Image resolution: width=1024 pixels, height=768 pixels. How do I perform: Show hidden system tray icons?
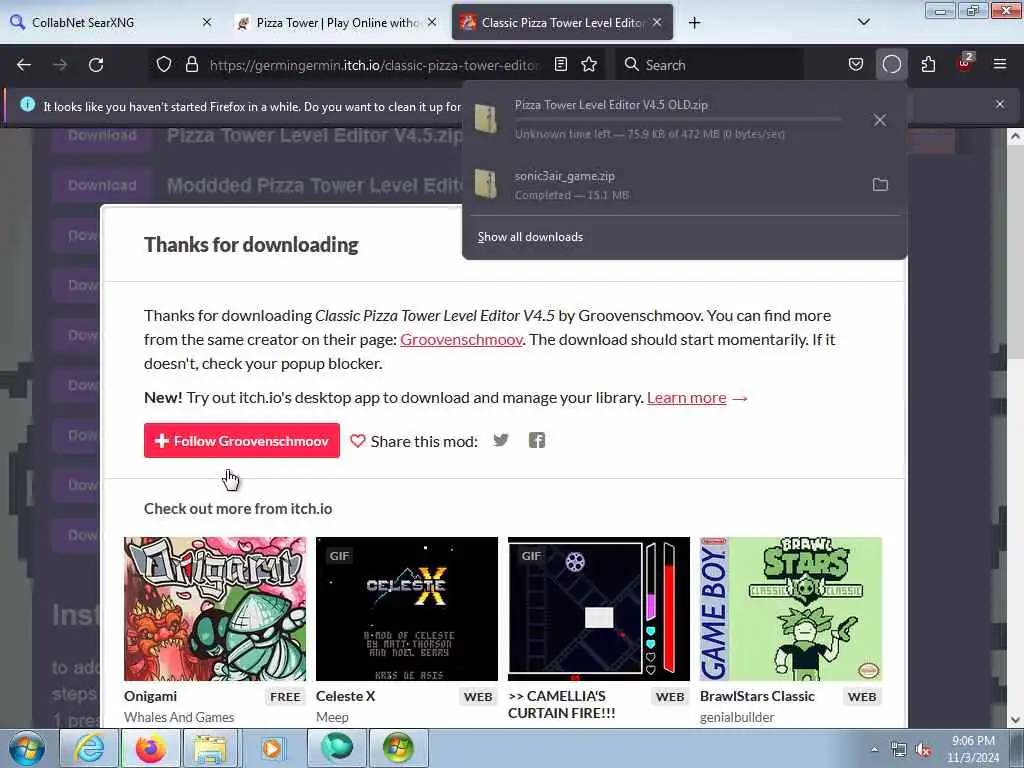tap(874, 750)
